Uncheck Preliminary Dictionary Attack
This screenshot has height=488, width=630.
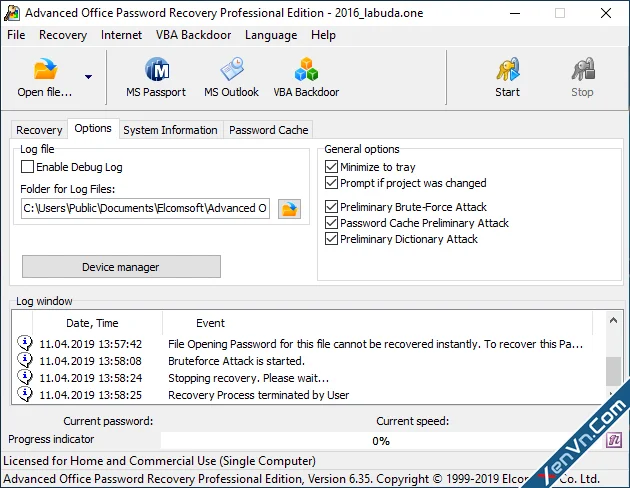tap(331, 239)
